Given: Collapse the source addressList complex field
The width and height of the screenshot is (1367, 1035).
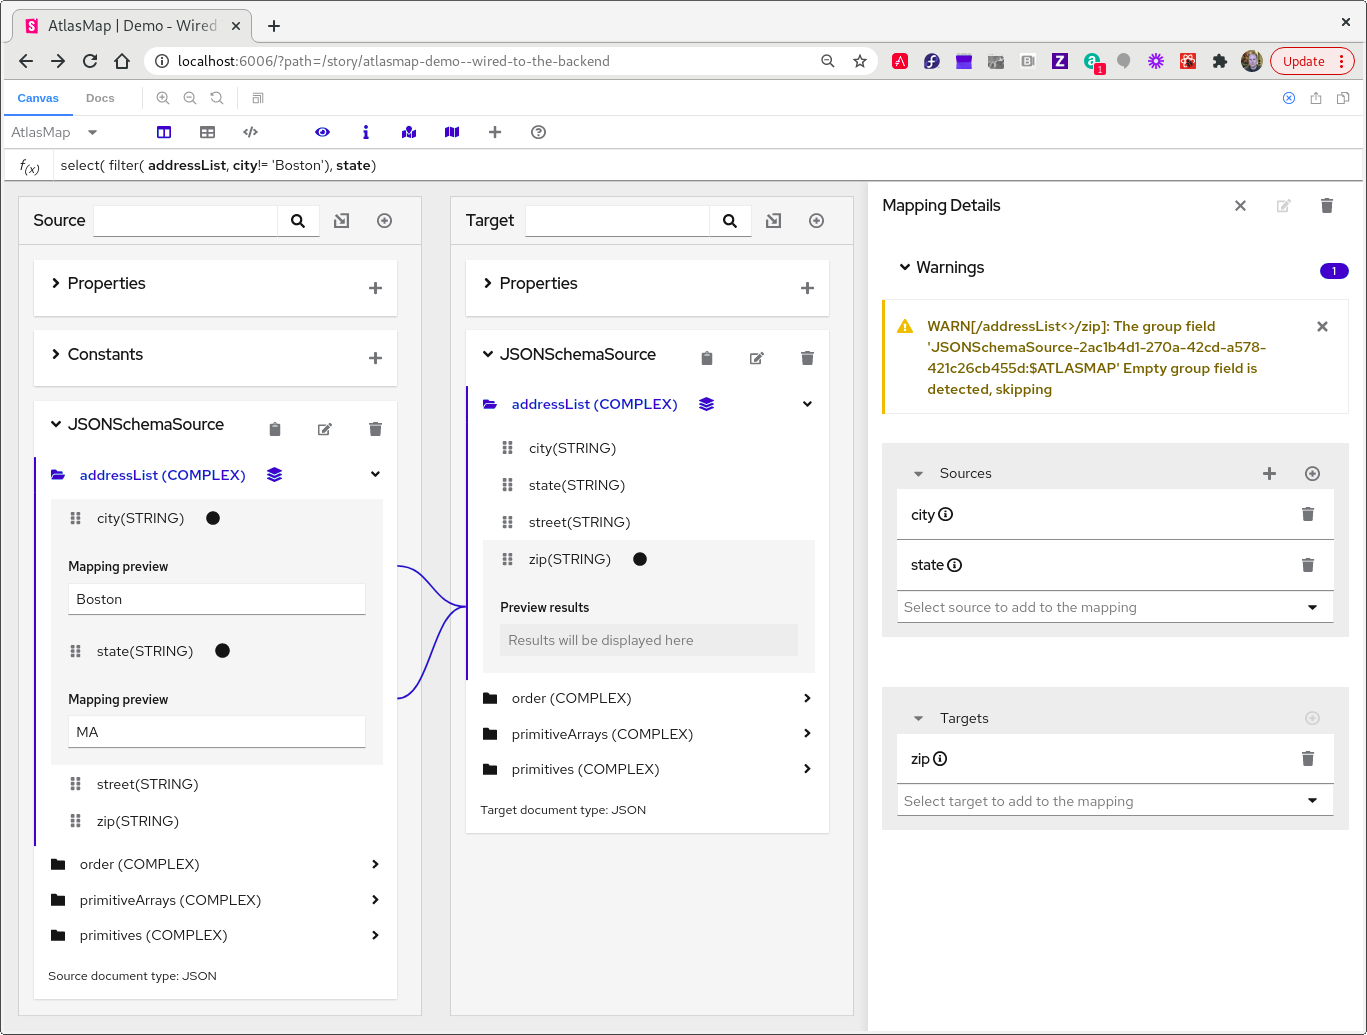Looking at the screenshot, I should 374,474.
